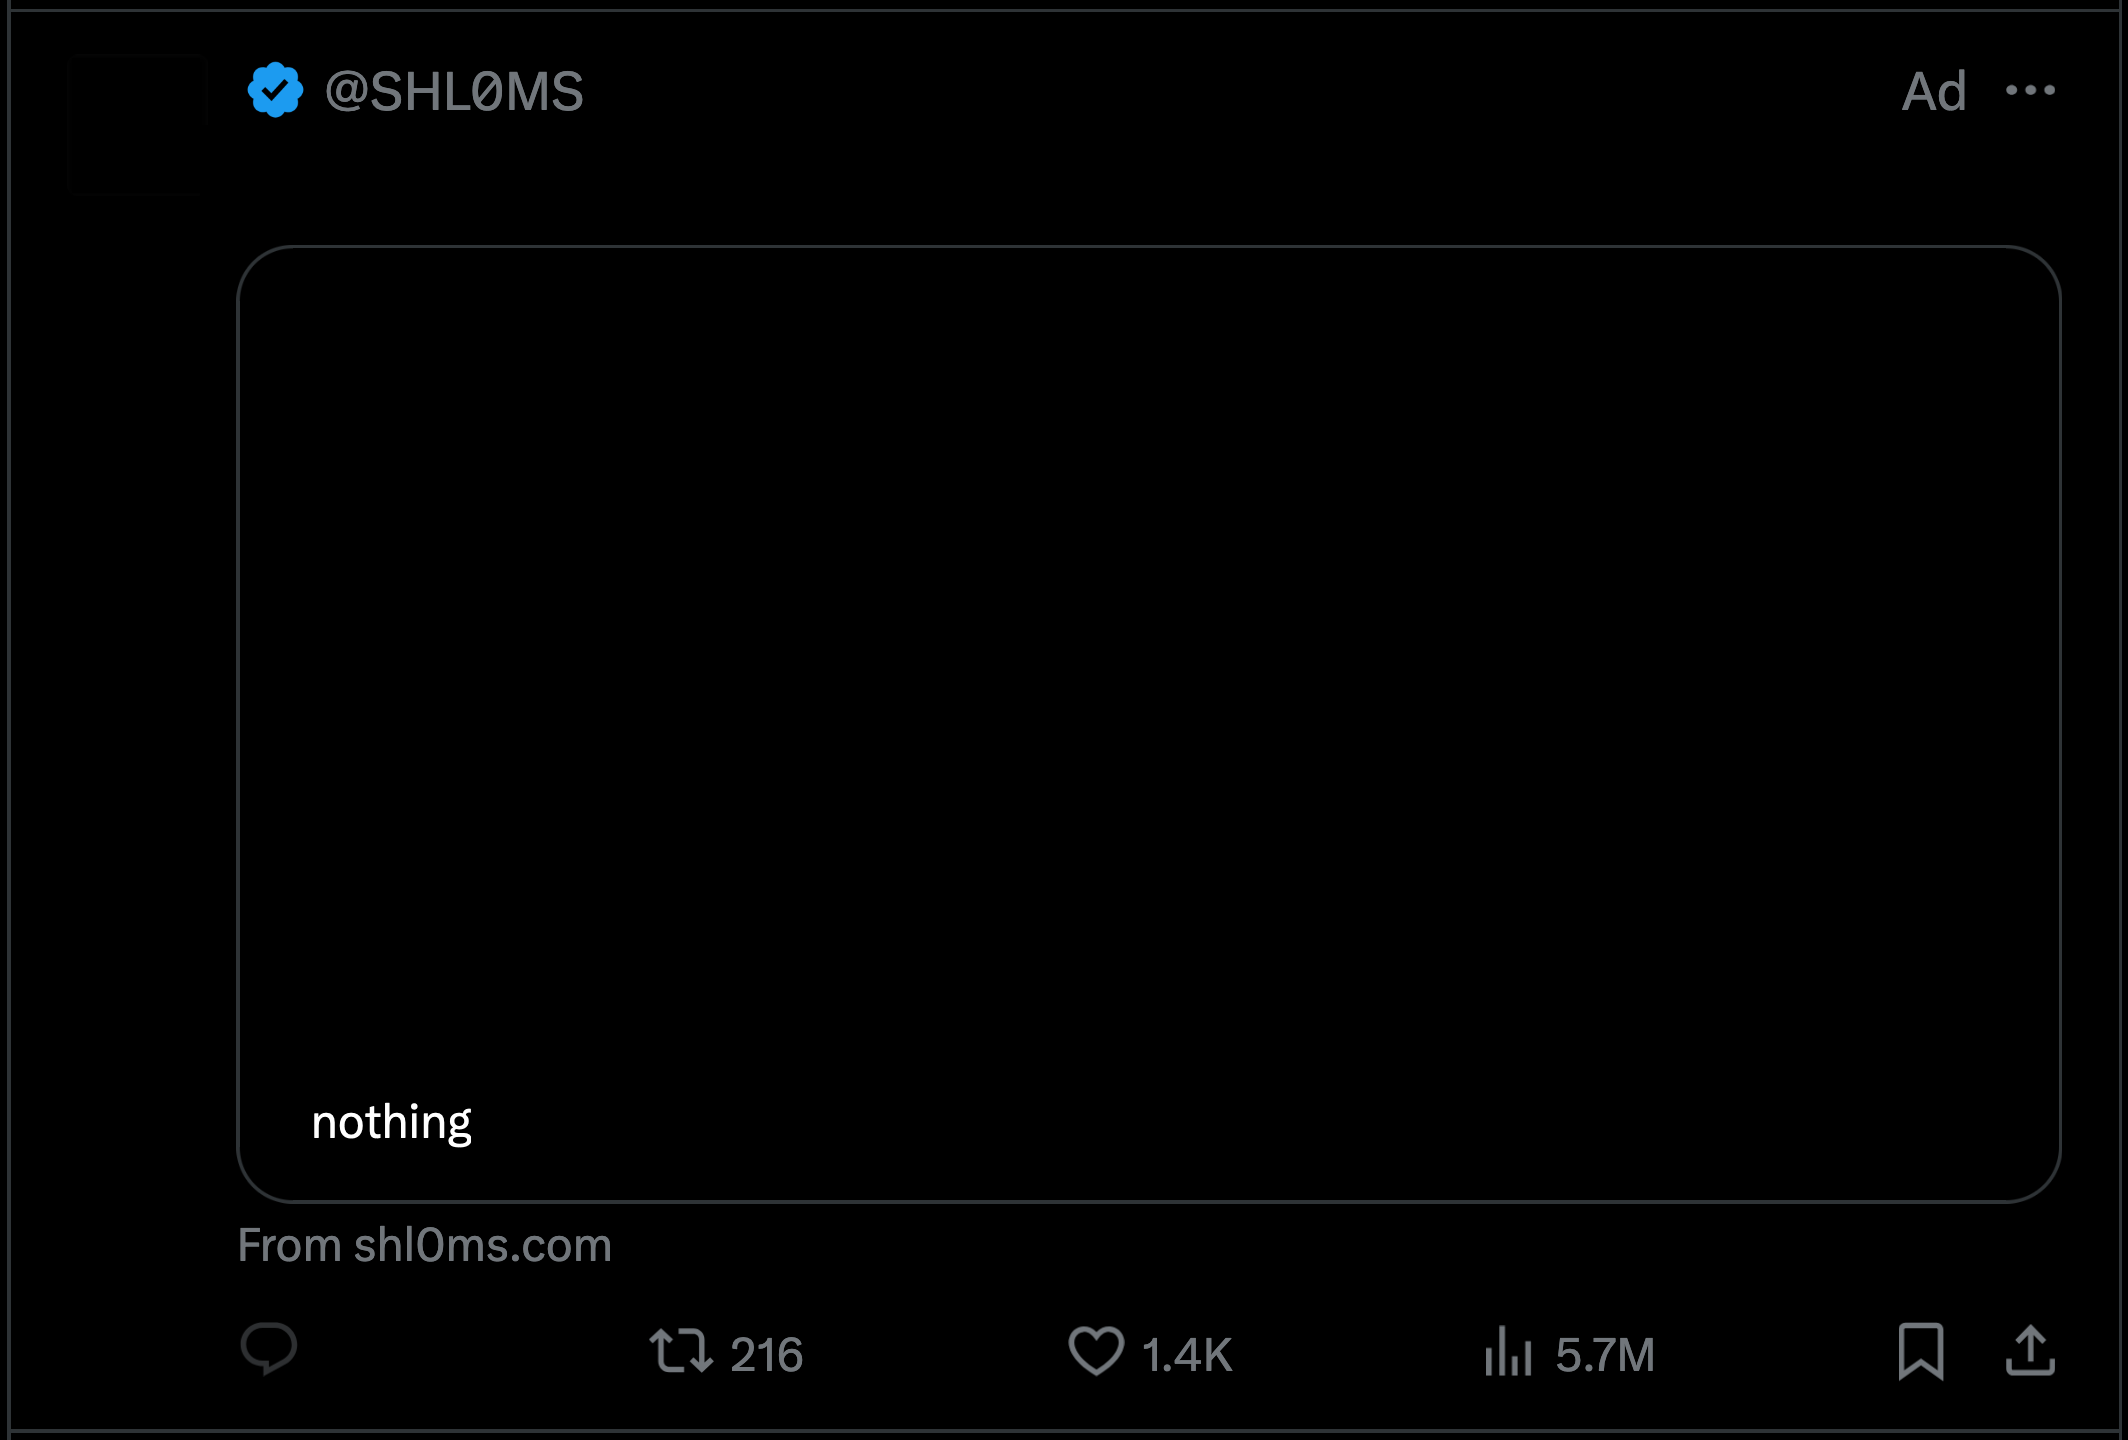Click the share upload arrow icon
Screen dimensions: 2128x1440
[x=2030, y=1352]
